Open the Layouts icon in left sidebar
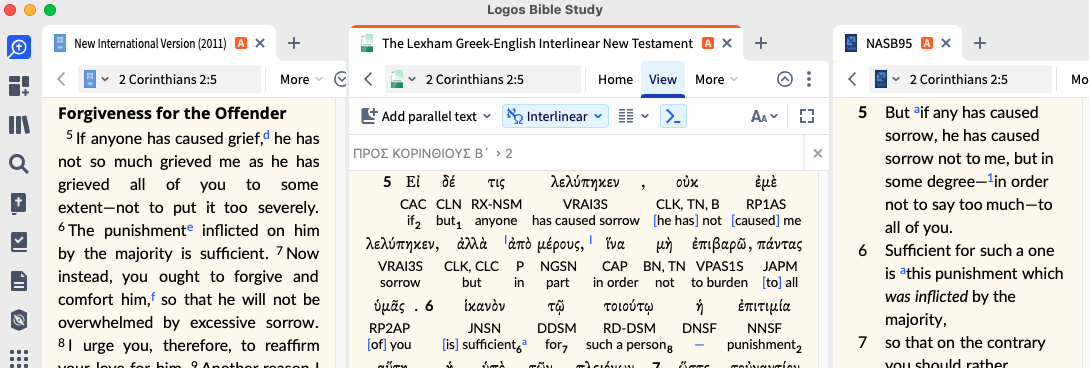This screenshot has height=368, width=1089. (19, 86)
